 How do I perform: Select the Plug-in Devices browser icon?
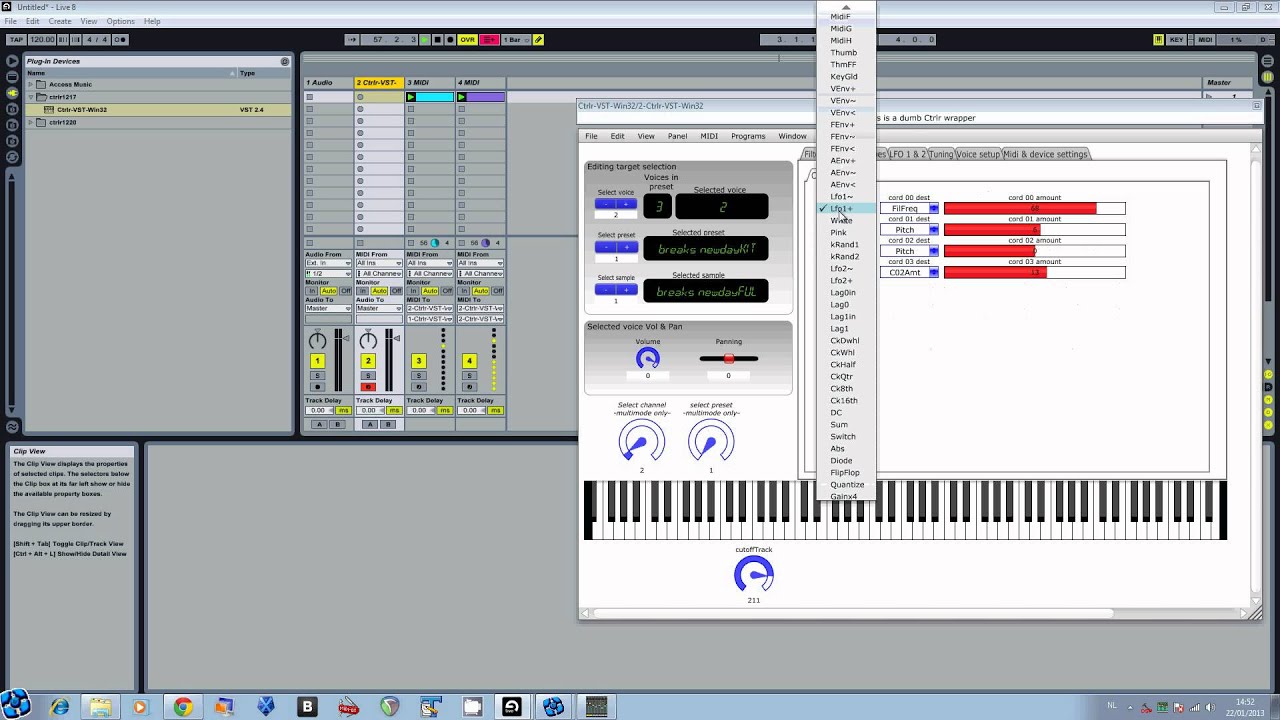pos(12,92)
